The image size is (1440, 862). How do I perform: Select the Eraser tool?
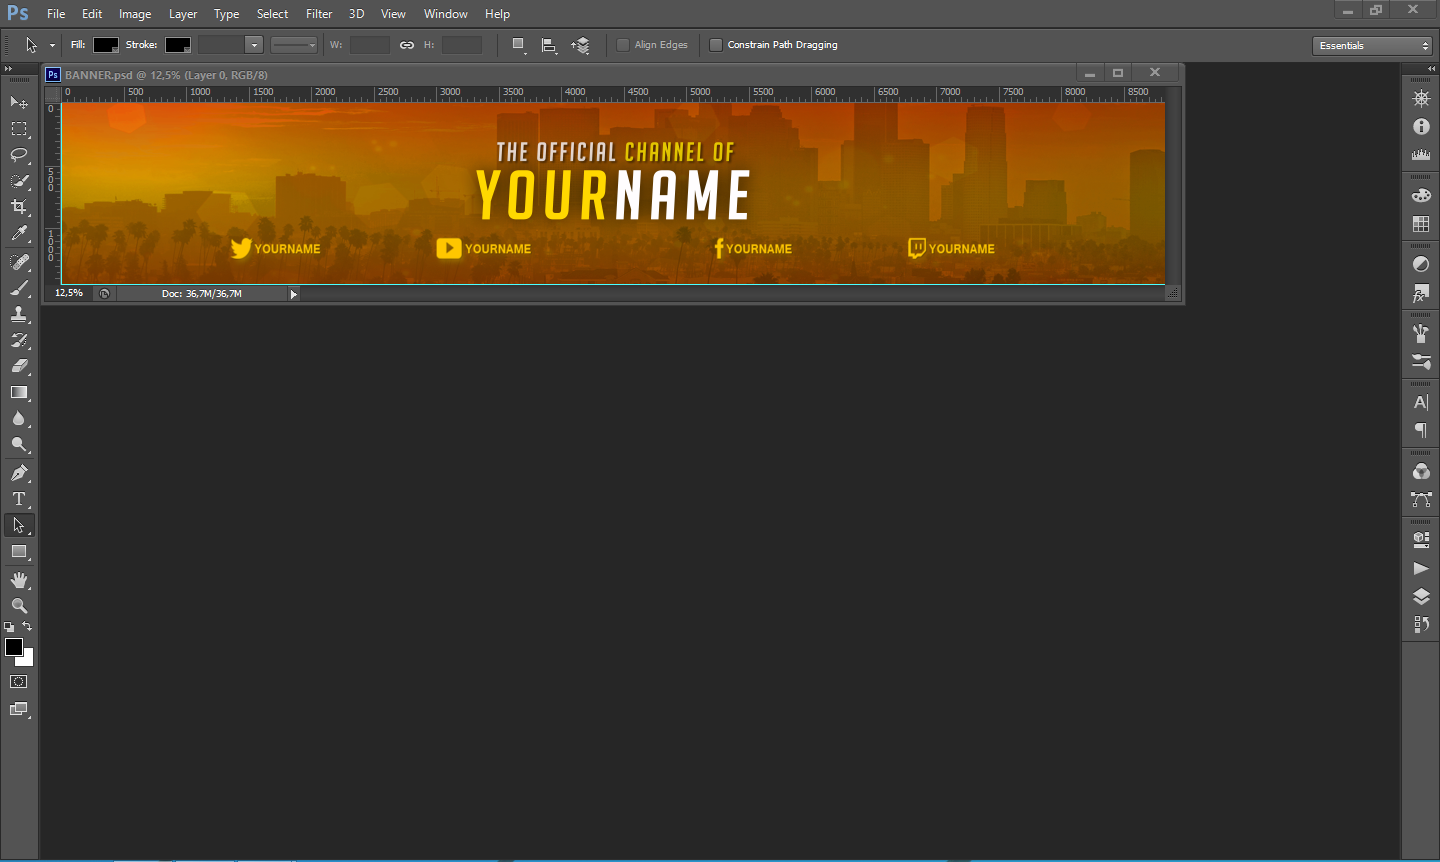[19, 366]
